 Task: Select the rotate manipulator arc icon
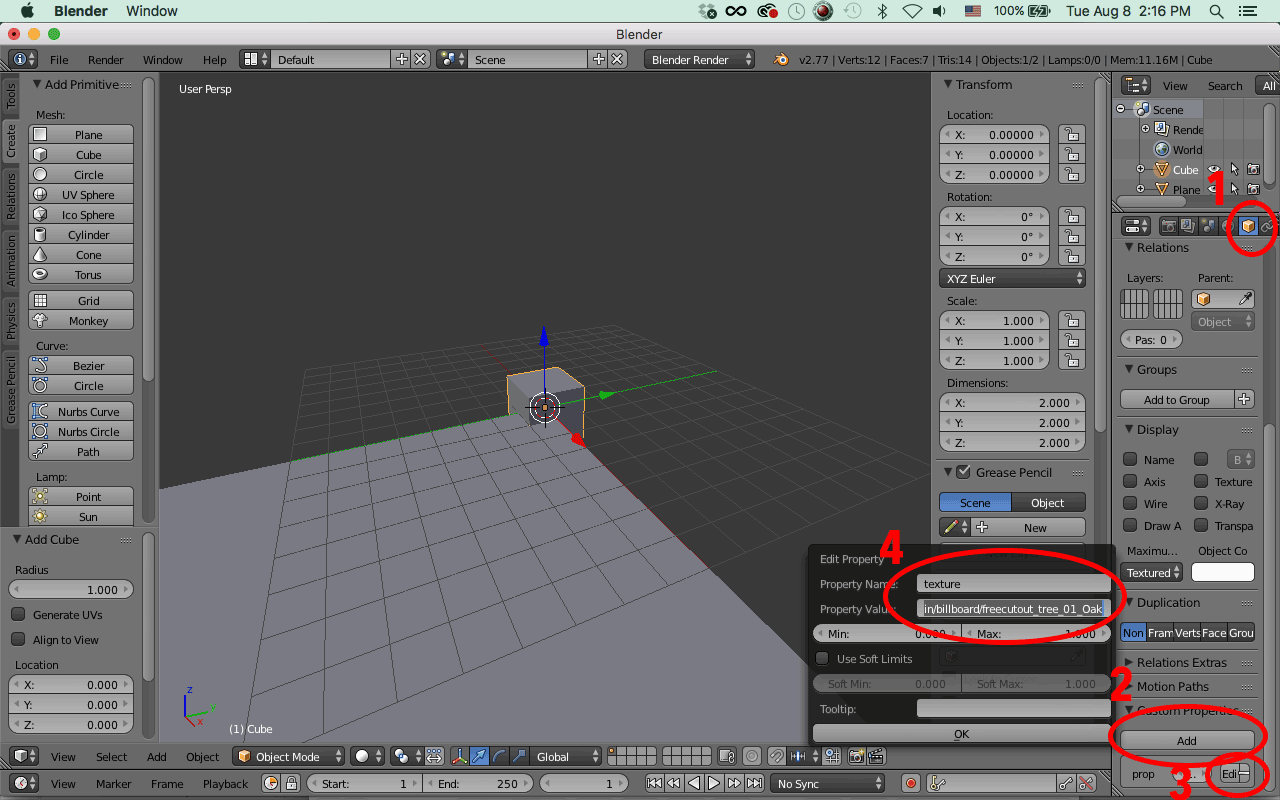499,756
